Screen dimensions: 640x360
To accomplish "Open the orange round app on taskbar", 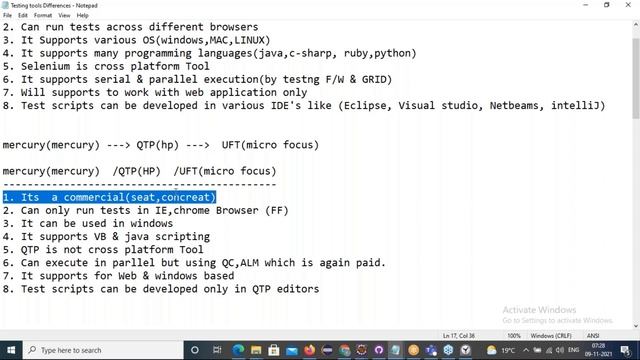I will click(x=413, y=350).
